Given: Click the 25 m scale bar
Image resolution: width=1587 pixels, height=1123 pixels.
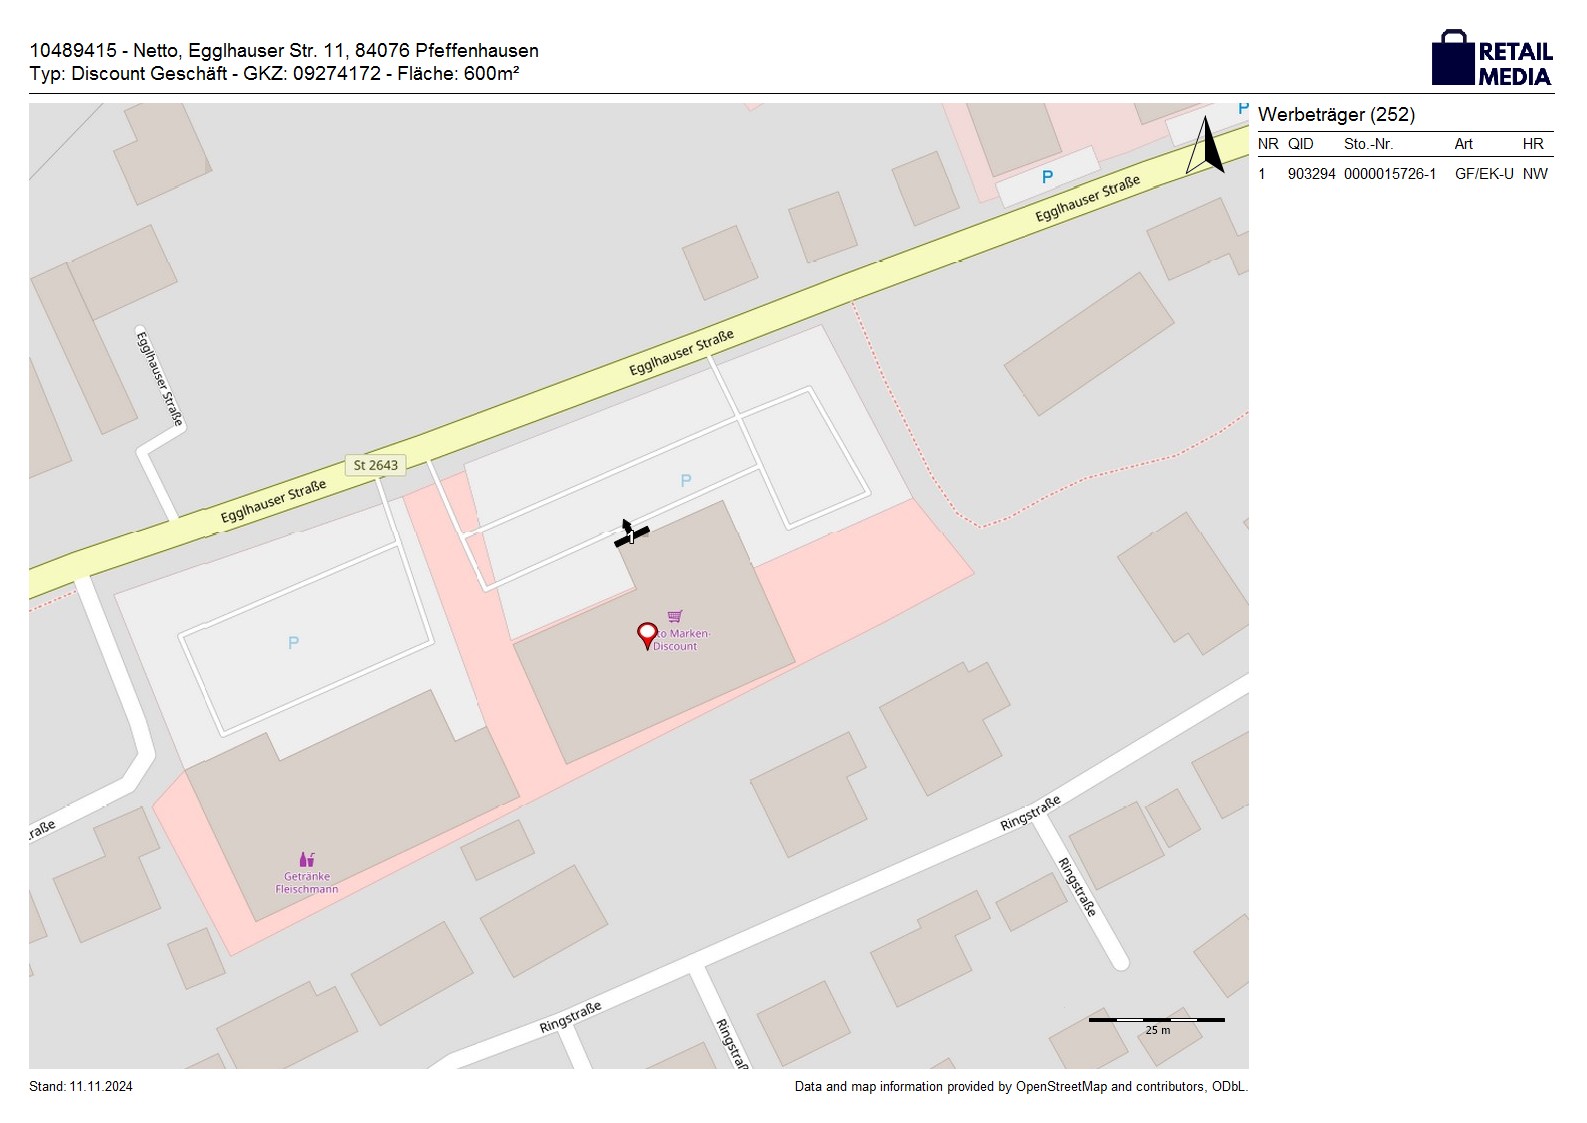Looking at the screenshot, I should tap(1156, 1021).
